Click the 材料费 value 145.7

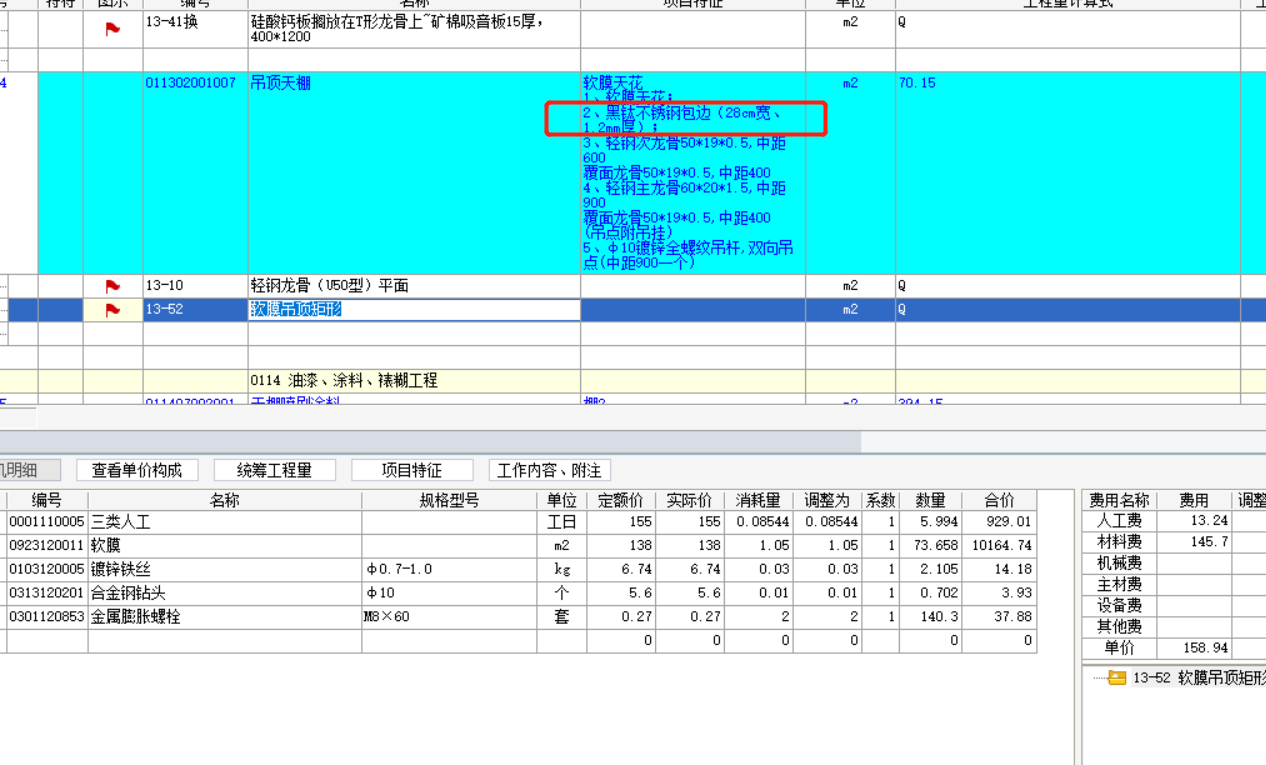click(x=1211, y=541)
